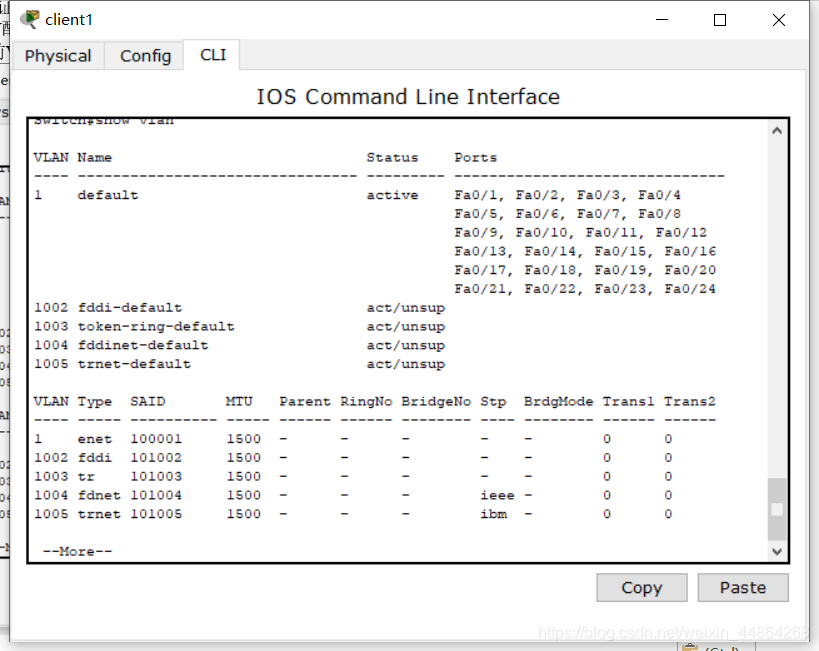Click 'IOS Command Line Interface' heading
Screen dimensions: 819x651
(x=407, y=97)
